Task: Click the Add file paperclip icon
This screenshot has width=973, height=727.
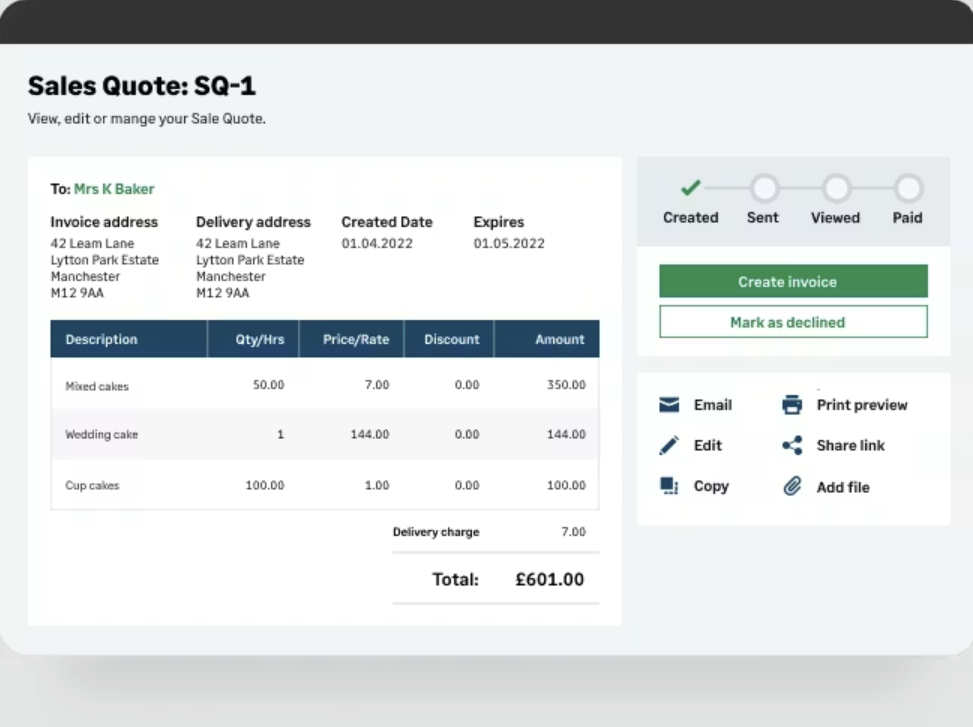Action: pyautogui.click(x=792, y=486)
